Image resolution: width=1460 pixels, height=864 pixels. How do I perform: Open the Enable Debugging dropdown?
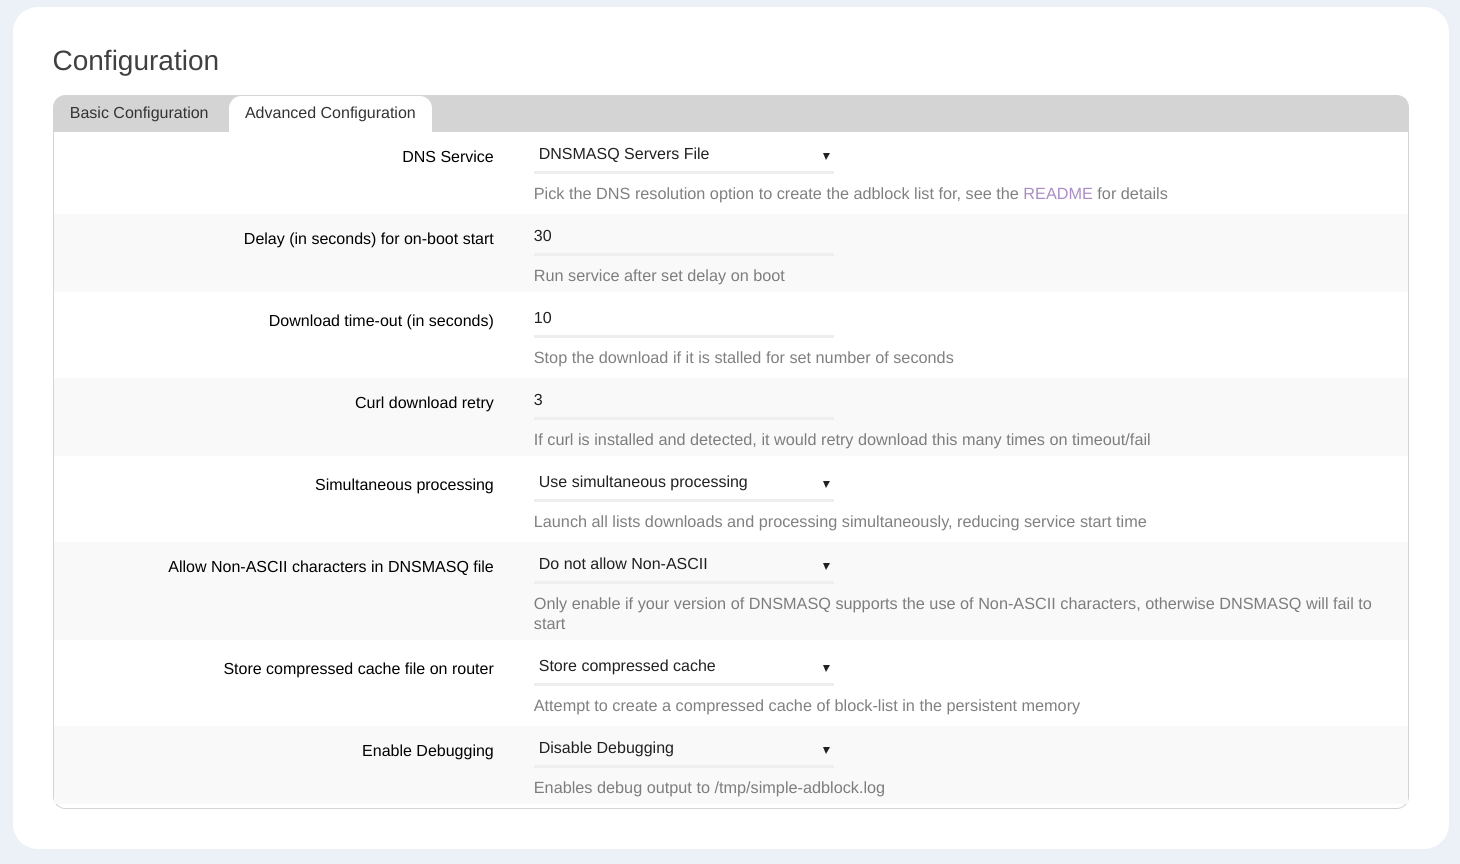683,749
